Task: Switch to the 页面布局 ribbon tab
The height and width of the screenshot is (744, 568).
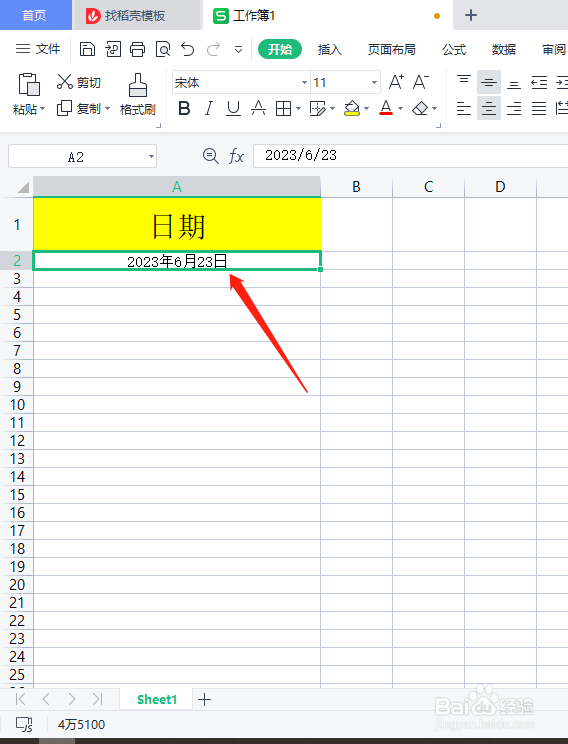Action: click(x=391, y=49)
